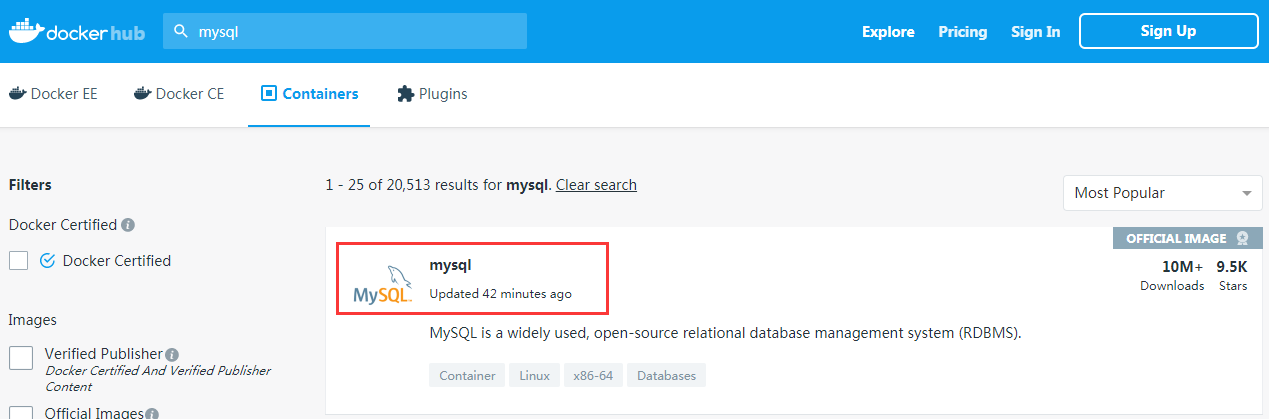Click the Official Images info icon
This screenshot has width=1269, height=419.
pyautogui.click(x=153, y=413)
